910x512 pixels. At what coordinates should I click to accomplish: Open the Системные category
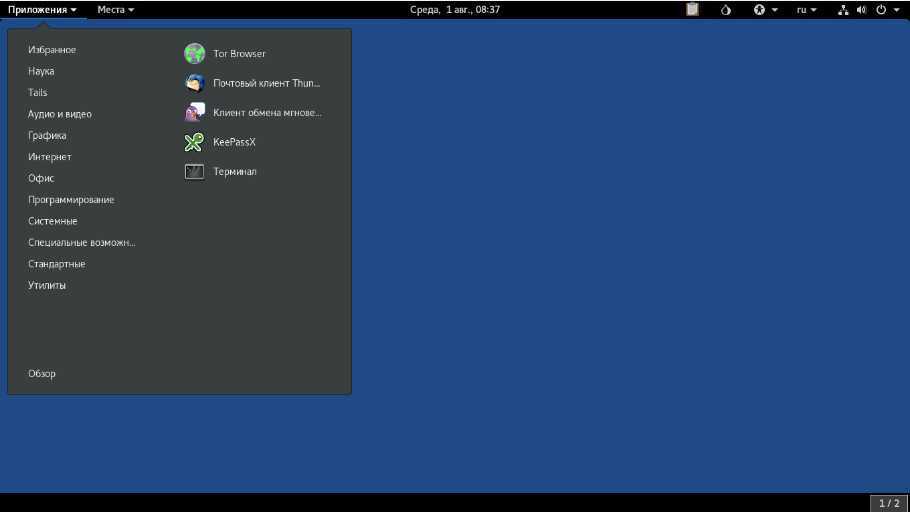coord(53,221)
